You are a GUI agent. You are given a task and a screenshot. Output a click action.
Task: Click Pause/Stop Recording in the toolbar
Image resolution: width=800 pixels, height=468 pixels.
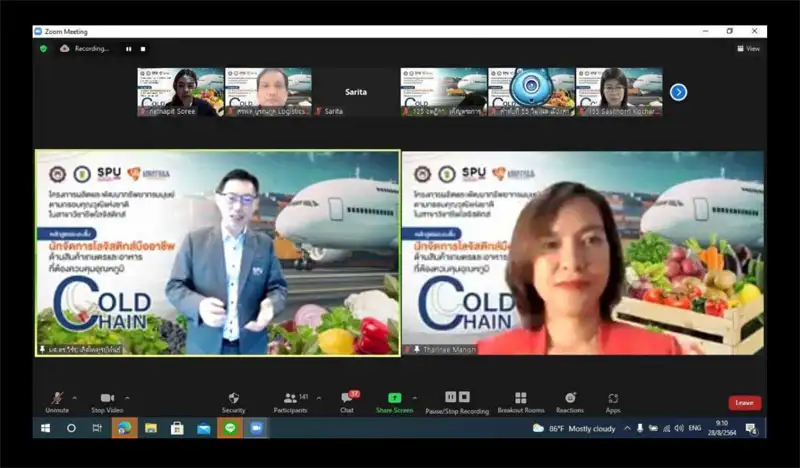(x=457, y=400)
